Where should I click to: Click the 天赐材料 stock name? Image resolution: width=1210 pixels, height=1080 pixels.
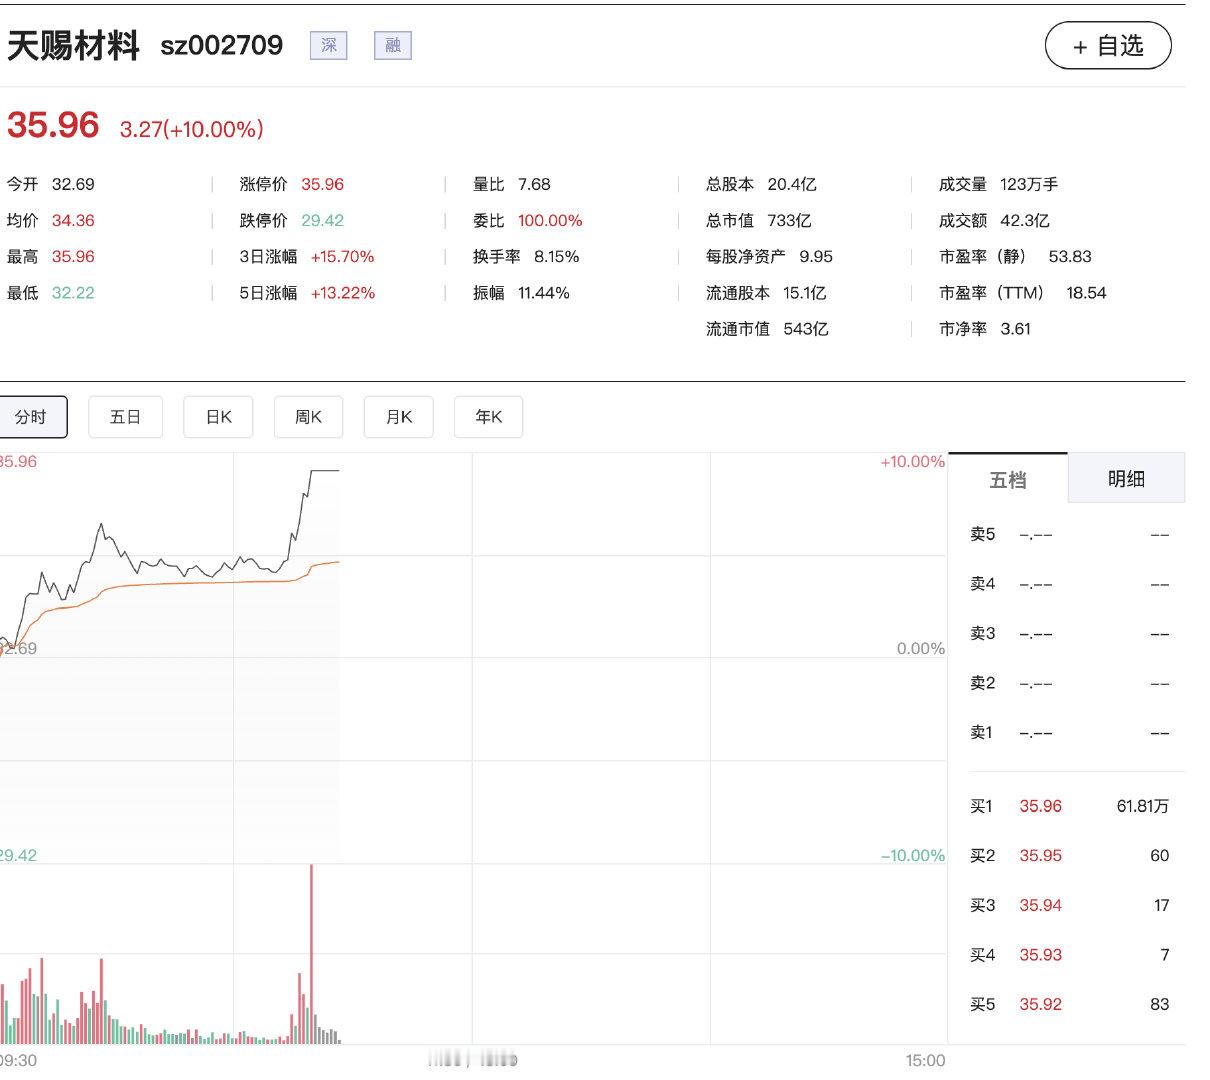click(x=73, y=46)
